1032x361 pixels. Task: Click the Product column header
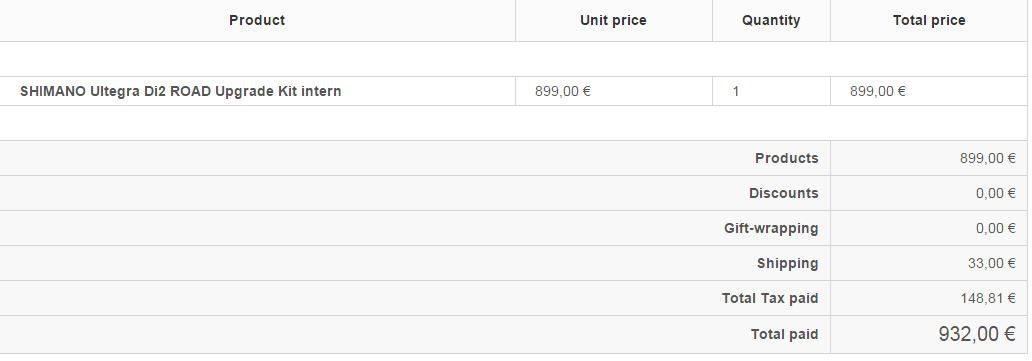(x=257, y=20)
